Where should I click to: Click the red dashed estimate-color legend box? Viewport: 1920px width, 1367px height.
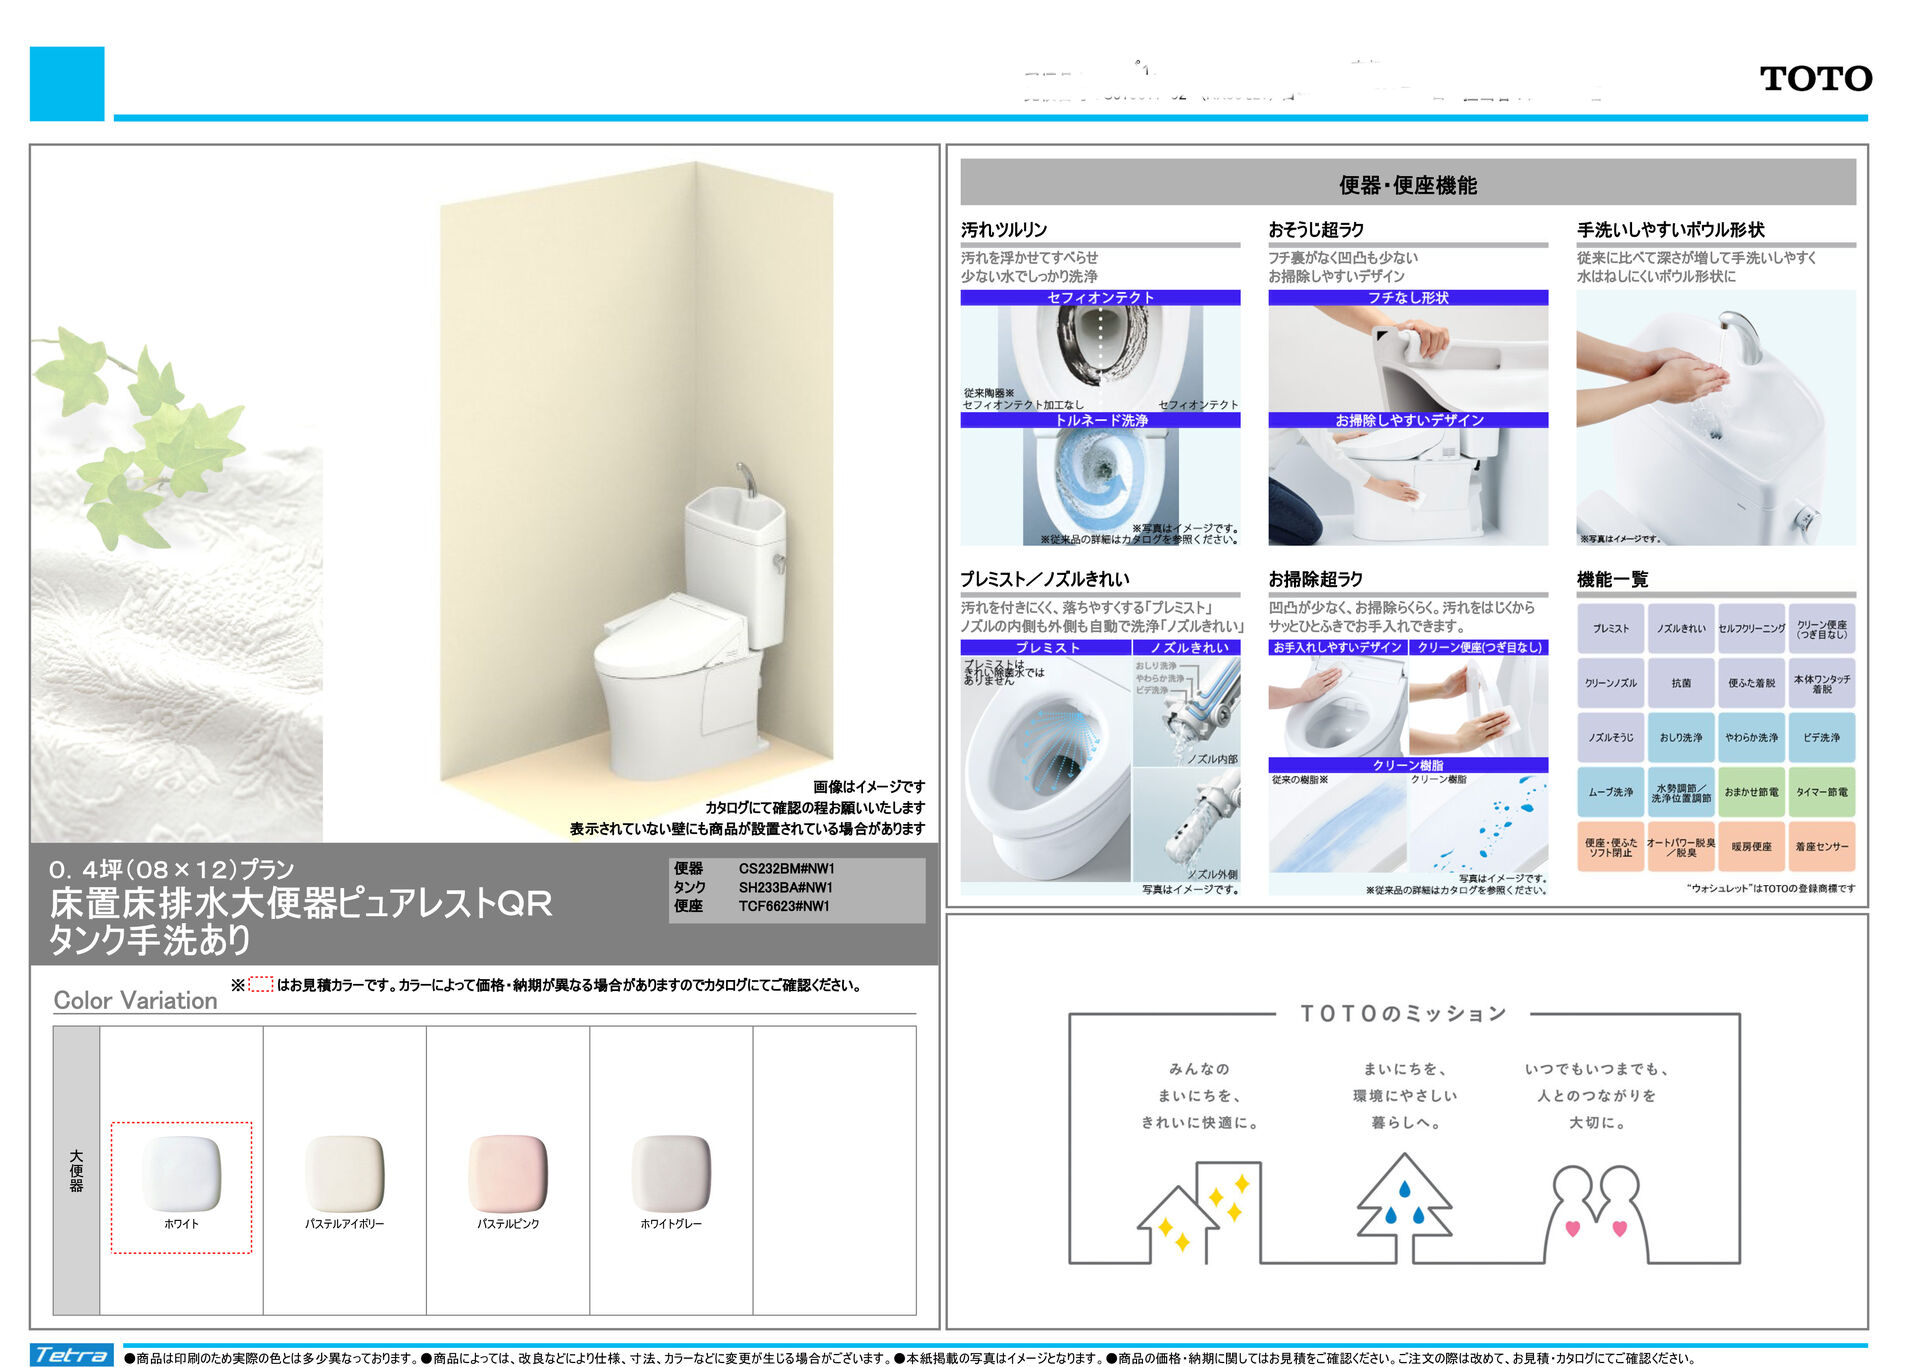(260, 985)
